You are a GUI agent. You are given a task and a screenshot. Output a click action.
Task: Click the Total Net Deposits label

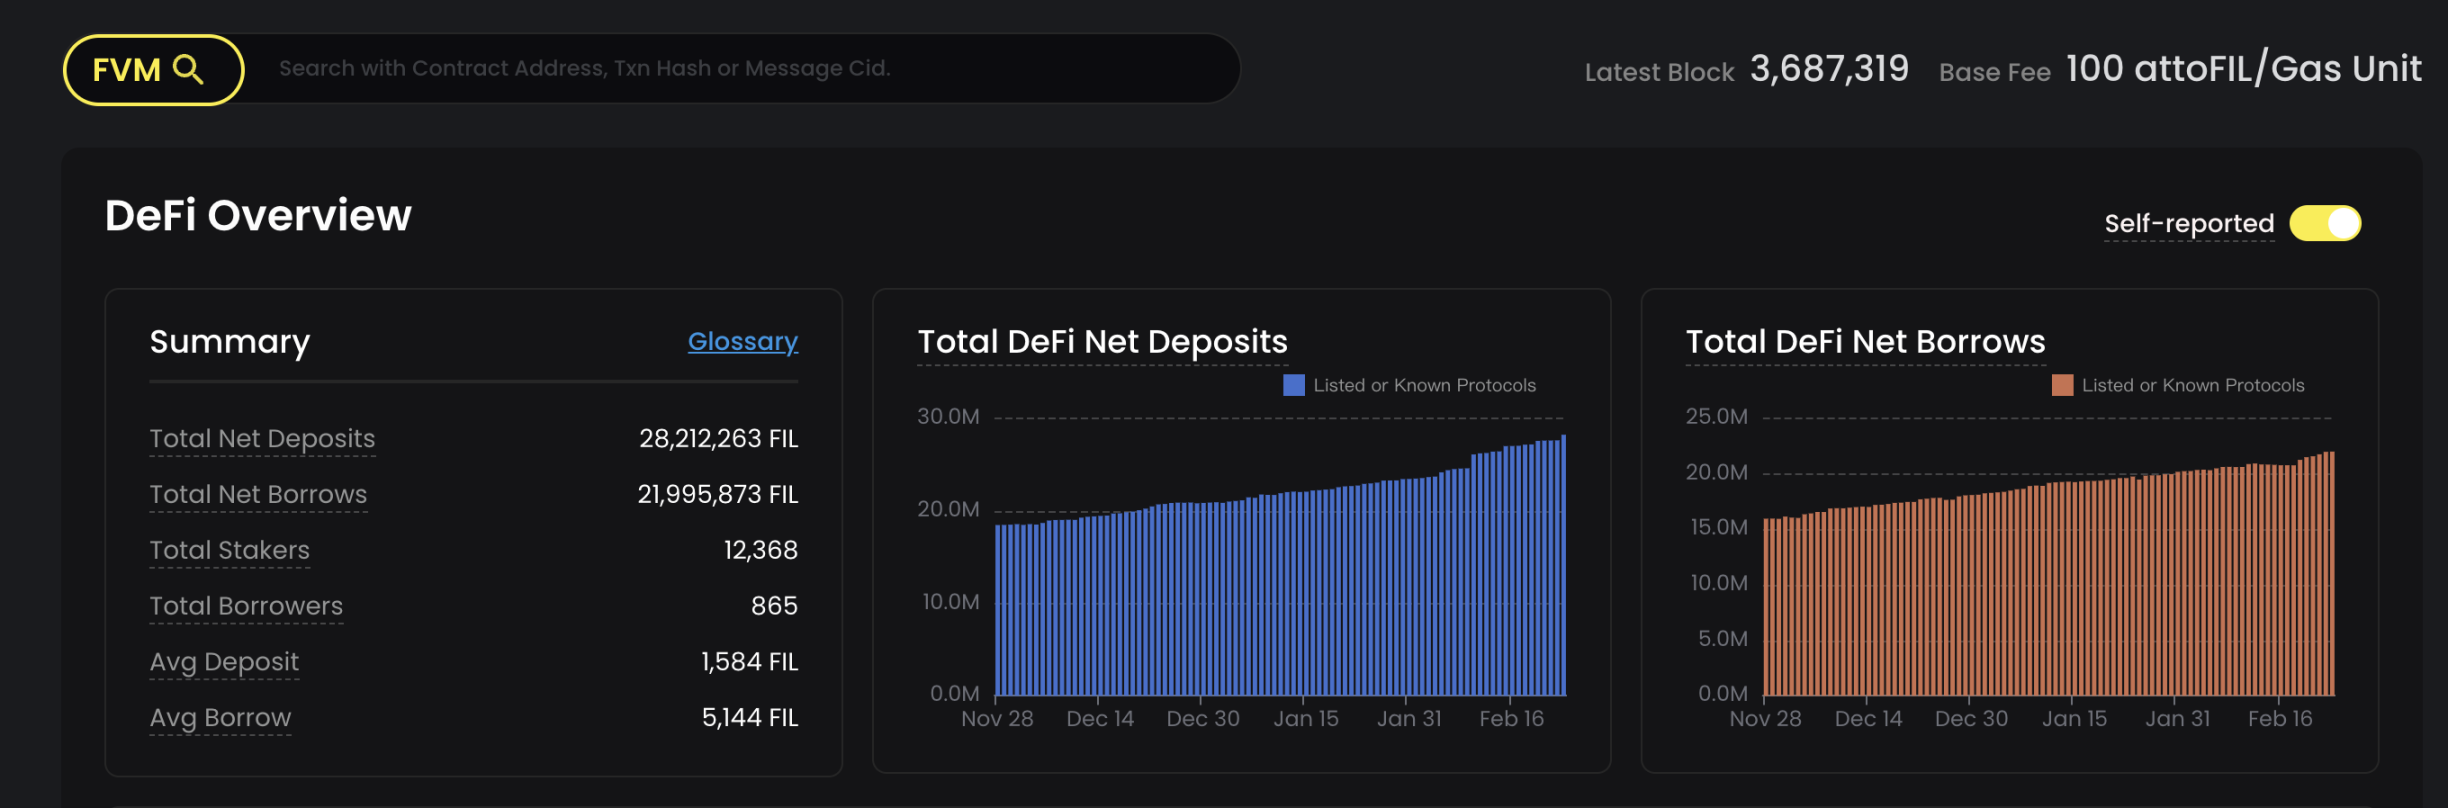pos(262,438)
